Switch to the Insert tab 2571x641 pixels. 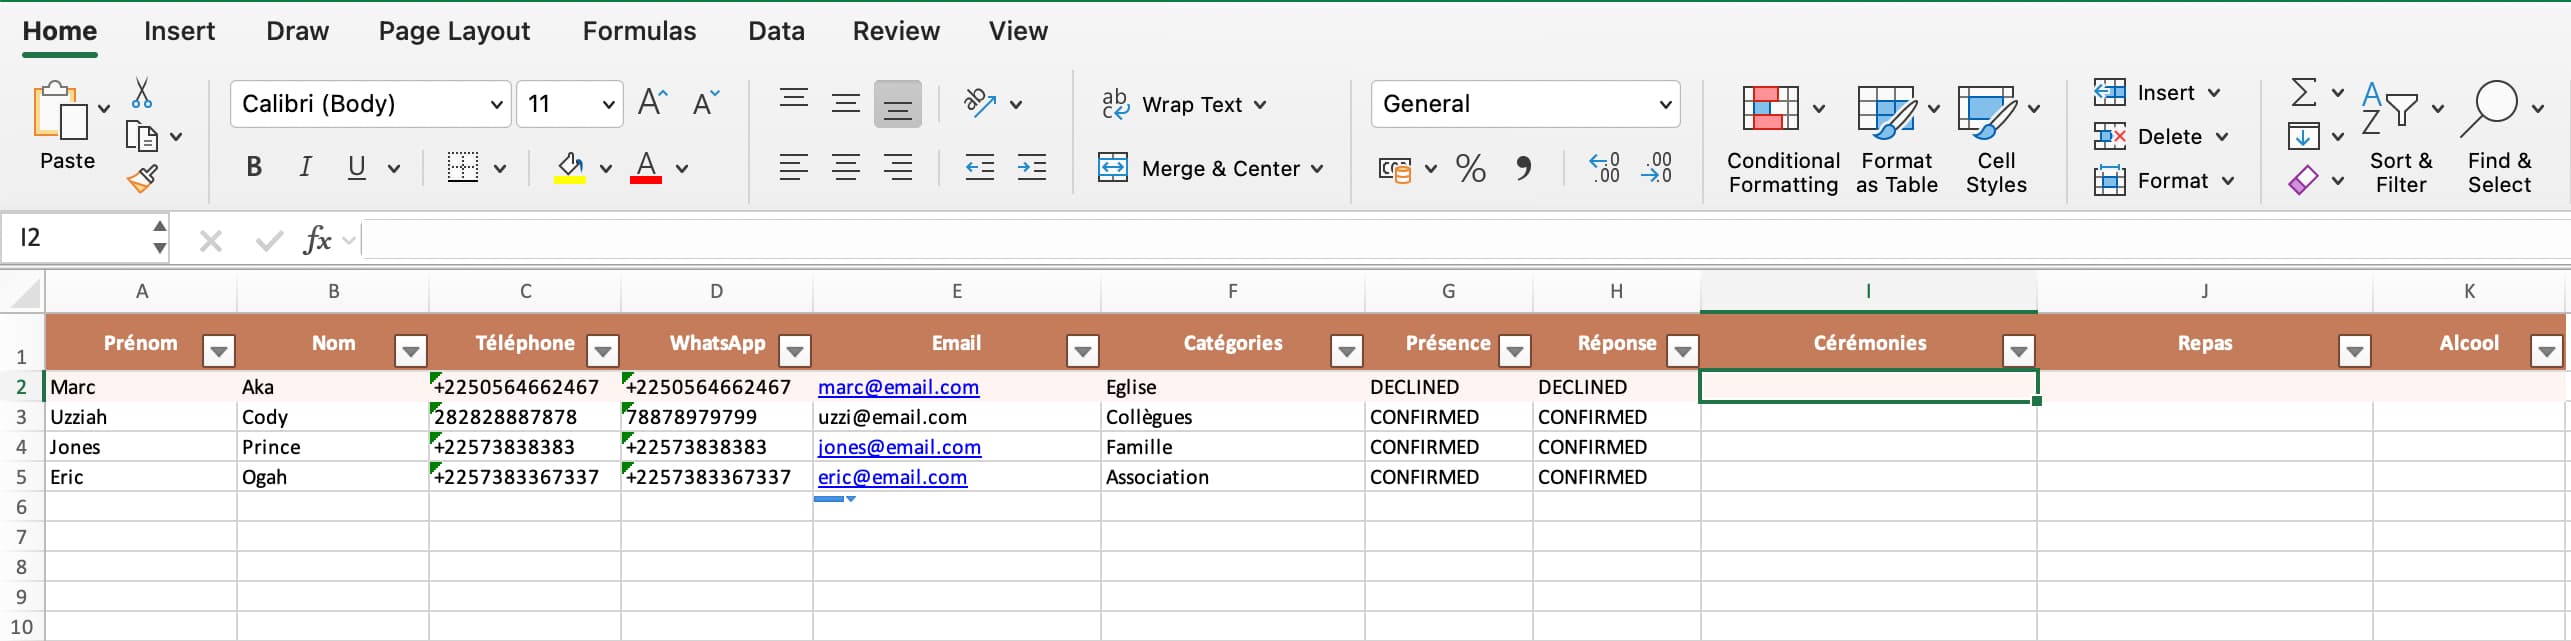(179, 31)
